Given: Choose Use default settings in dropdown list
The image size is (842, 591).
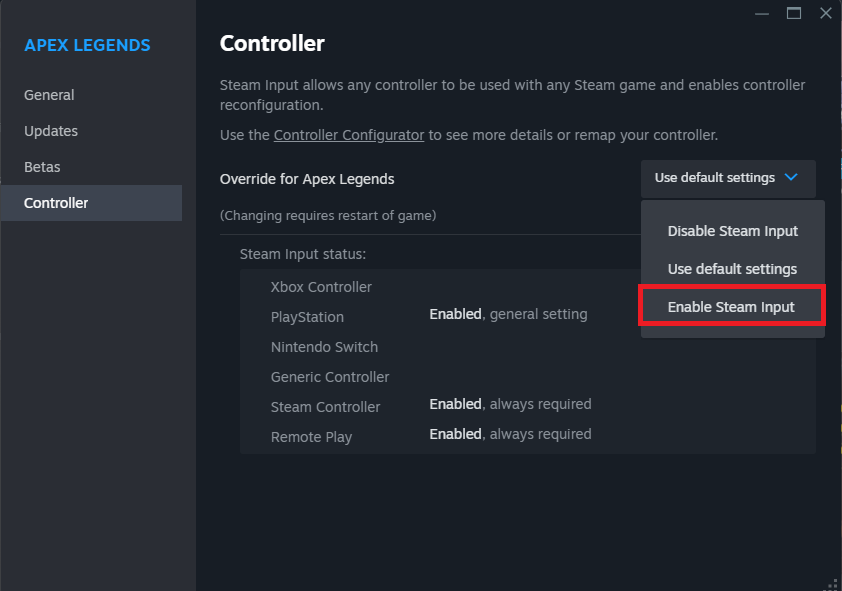Looking at the screenshot, I should point(732,269).
